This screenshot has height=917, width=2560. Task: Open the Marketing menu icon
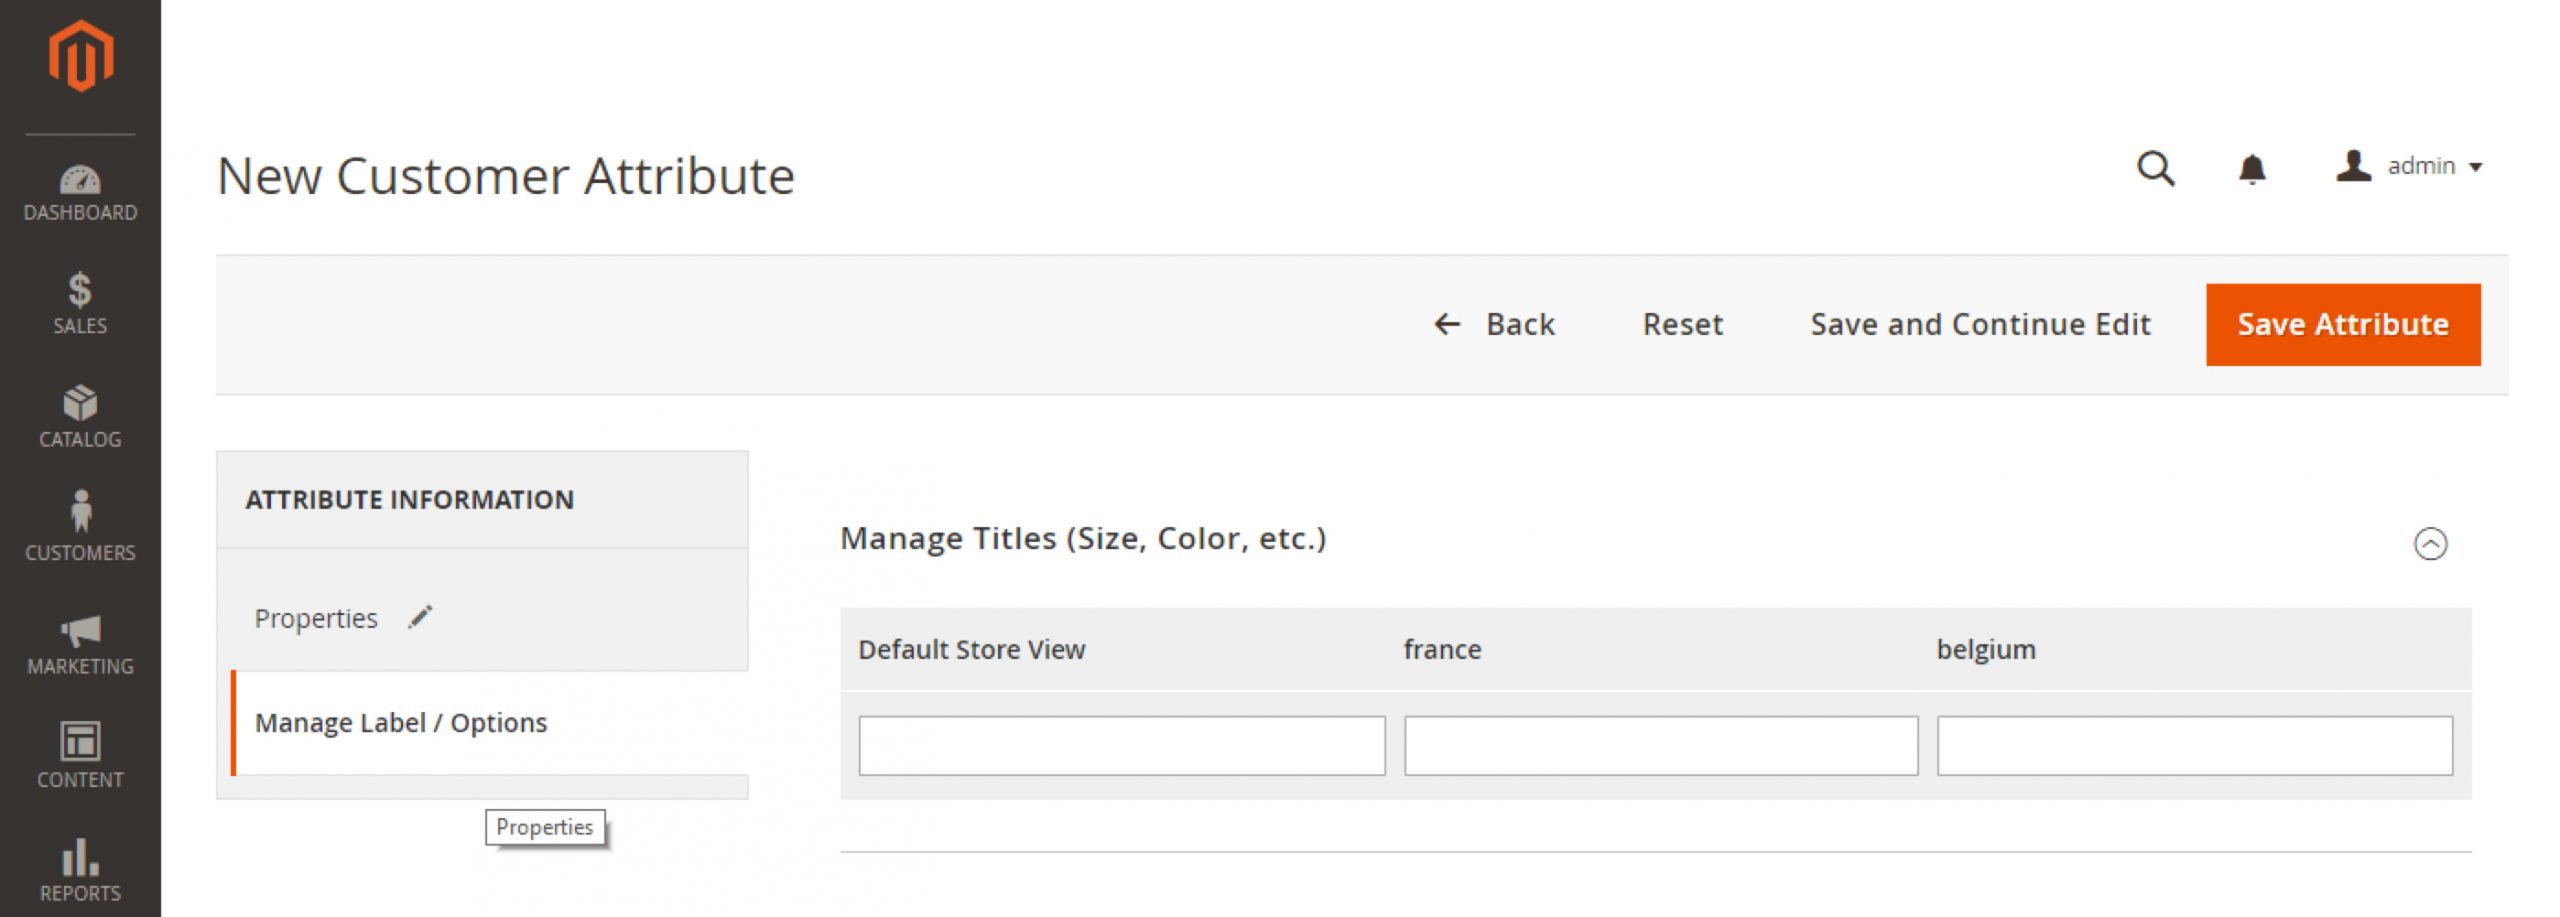[x=78, y=640]
